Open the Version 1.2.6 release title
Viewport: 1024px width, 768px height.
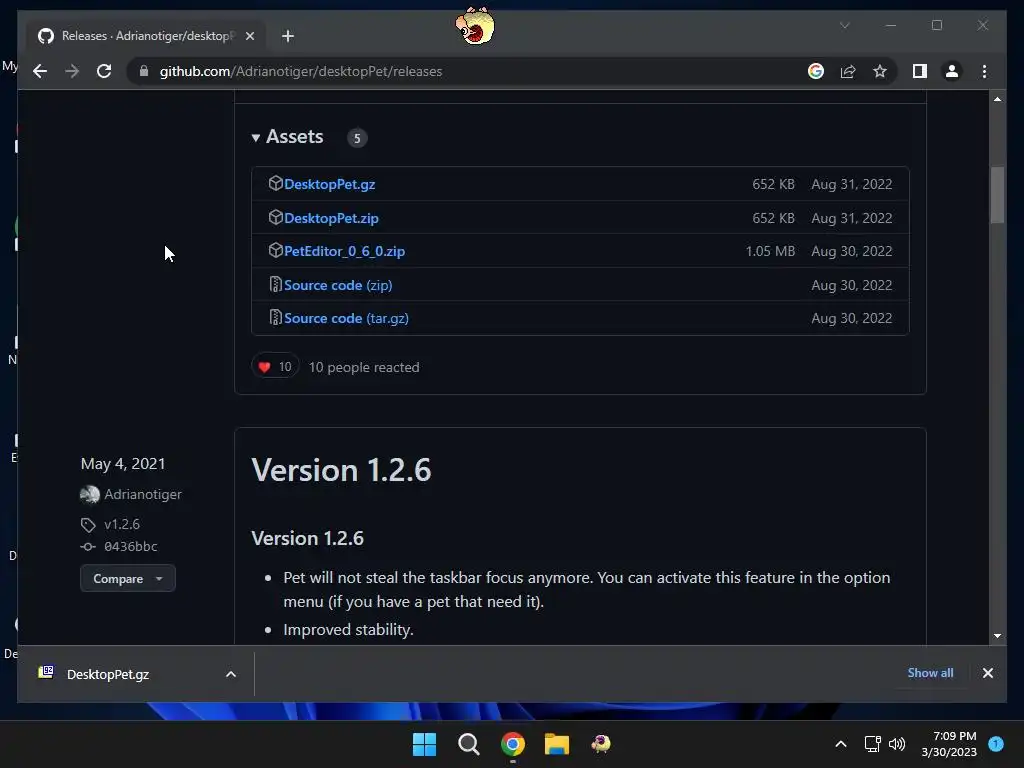coord(341,470)
